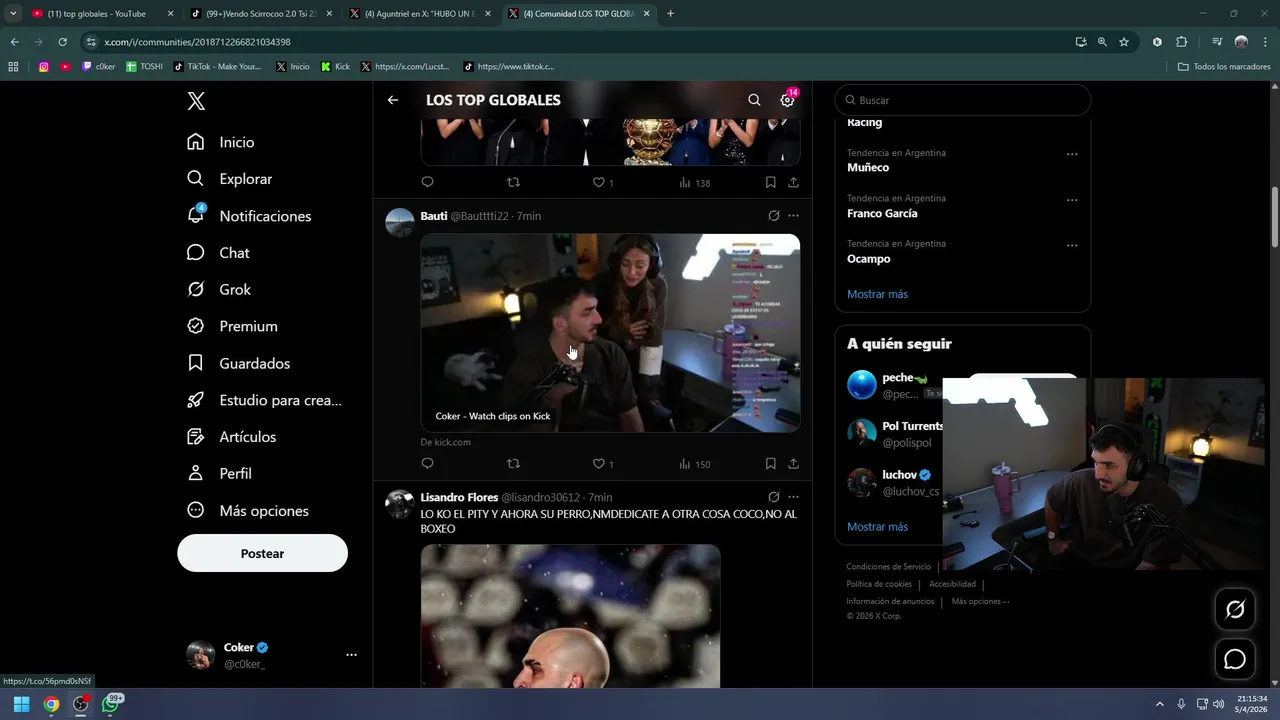Screen dimensions: 1280x720
Task: Open Explorar in the sidebar
Action: pos(230,179)
